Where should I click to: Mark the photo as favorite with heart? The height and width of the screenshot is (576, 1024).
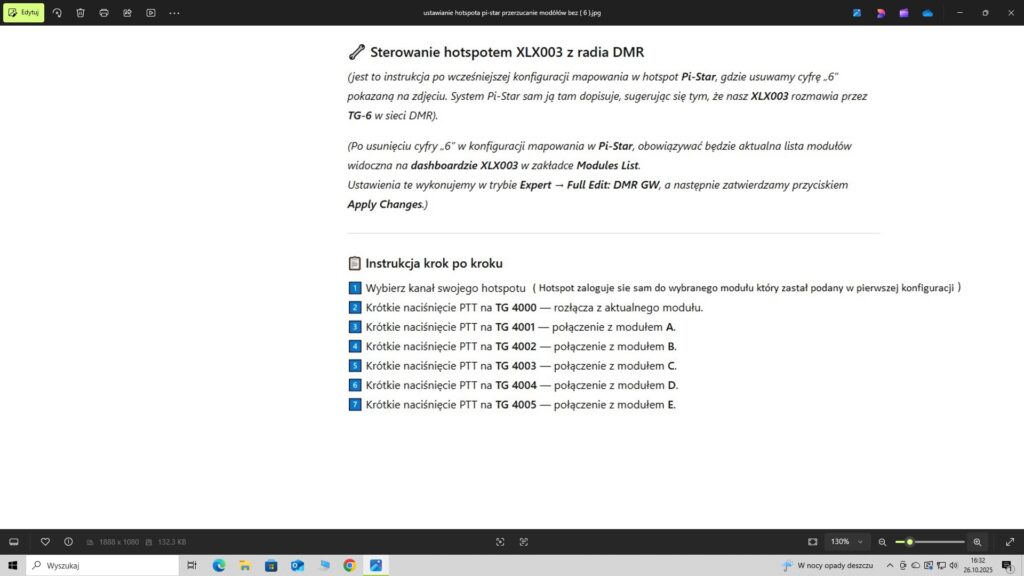(45, 542)
